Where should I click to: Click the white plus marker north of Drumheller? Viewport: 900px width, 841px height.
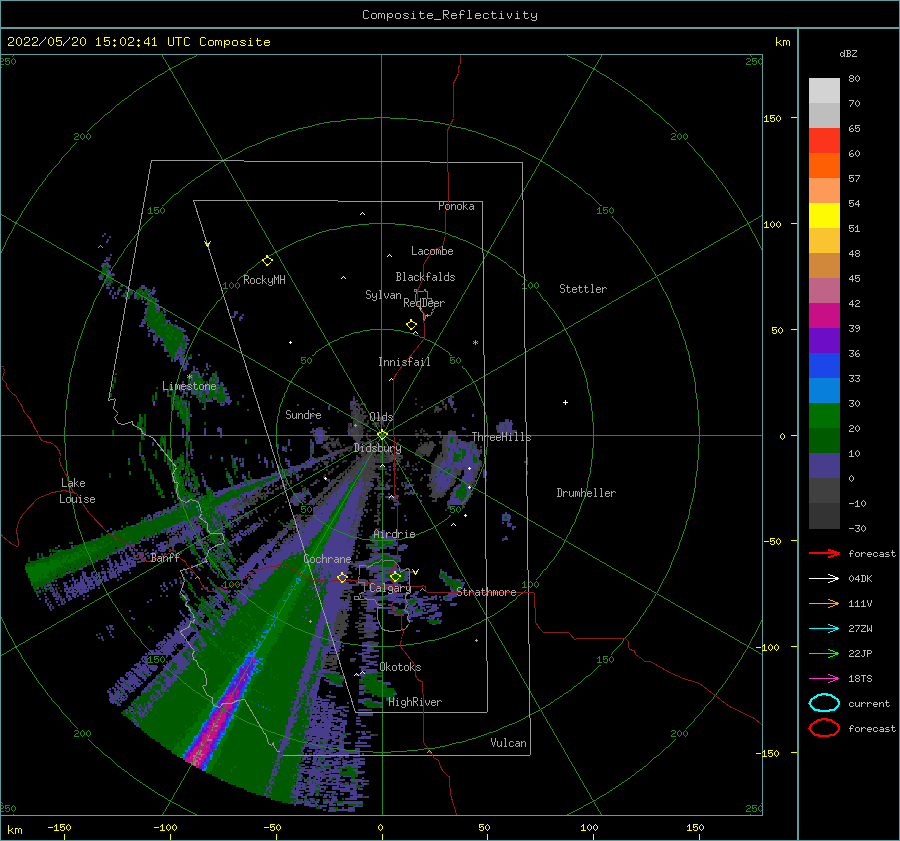pos(565,402)
